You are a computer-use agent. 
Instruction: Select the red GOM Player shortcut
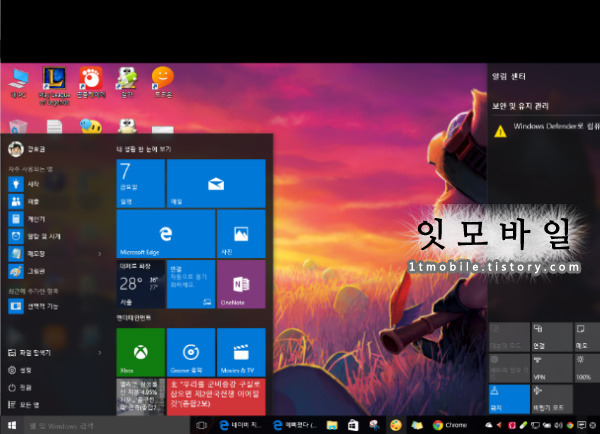pyautogui.click(x=91, y=82)
